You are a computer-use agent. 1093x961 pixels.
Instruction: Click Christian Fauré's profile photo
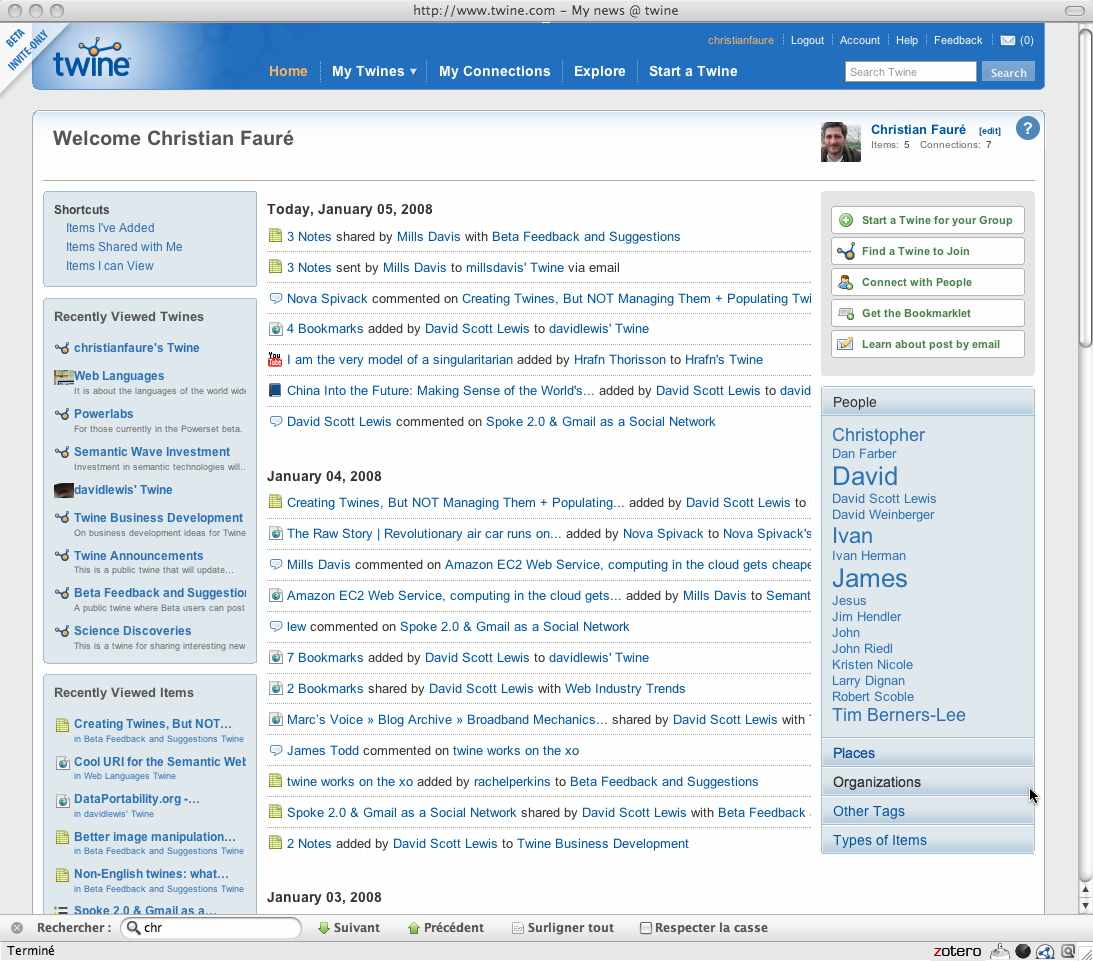coord(840,142)
